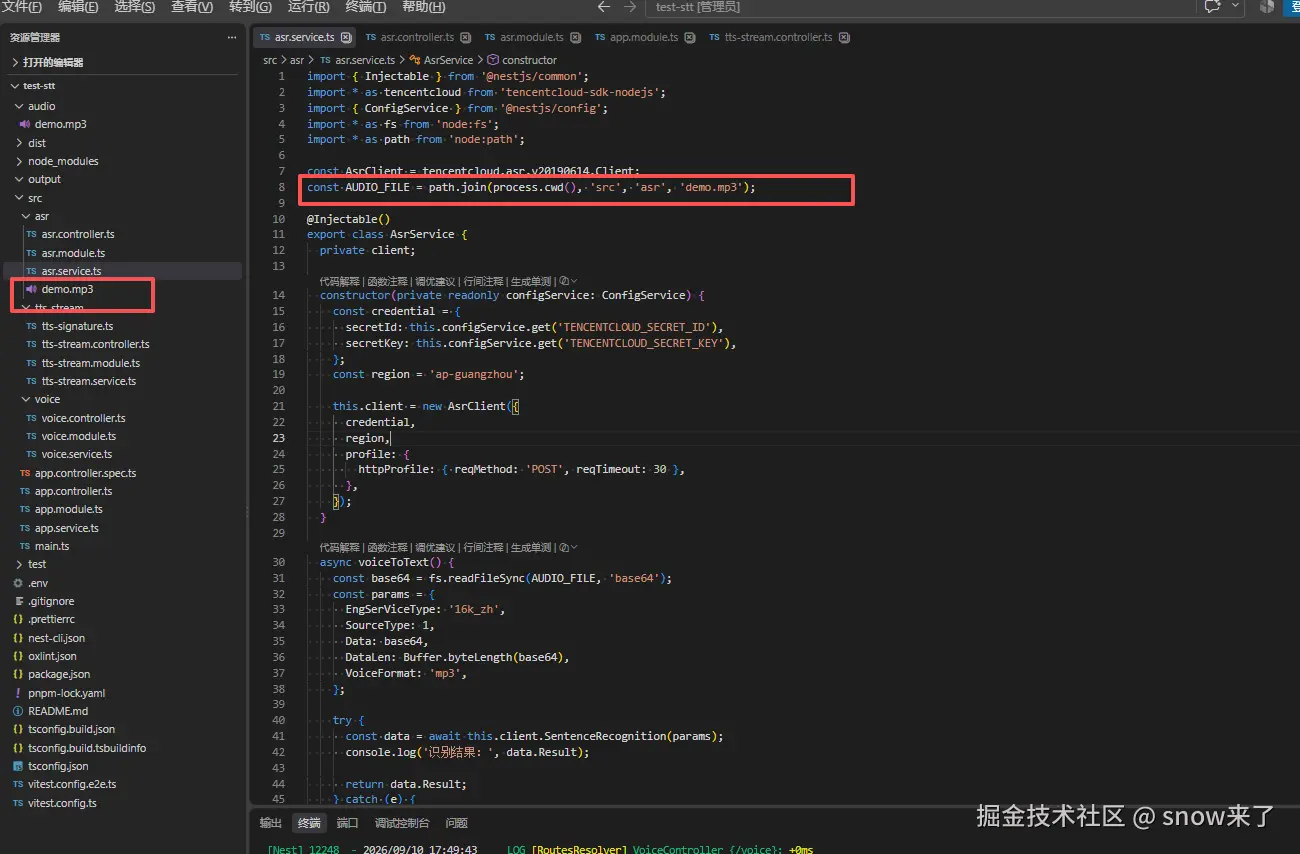Viewport: 1300px width, 854px height.
Task: Open the 文件(F) menu
Action: pos(22,7)
